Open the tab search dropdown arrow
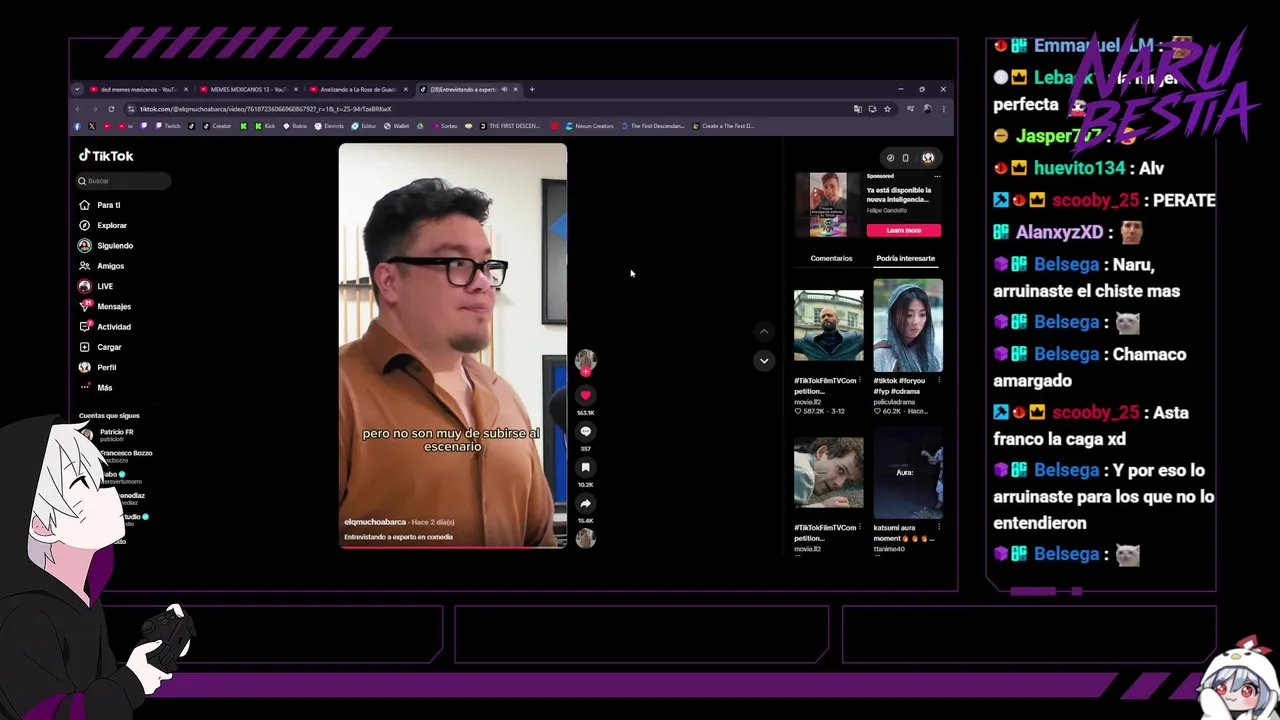This screenshot has width=1280, height=720. [77, 89]
